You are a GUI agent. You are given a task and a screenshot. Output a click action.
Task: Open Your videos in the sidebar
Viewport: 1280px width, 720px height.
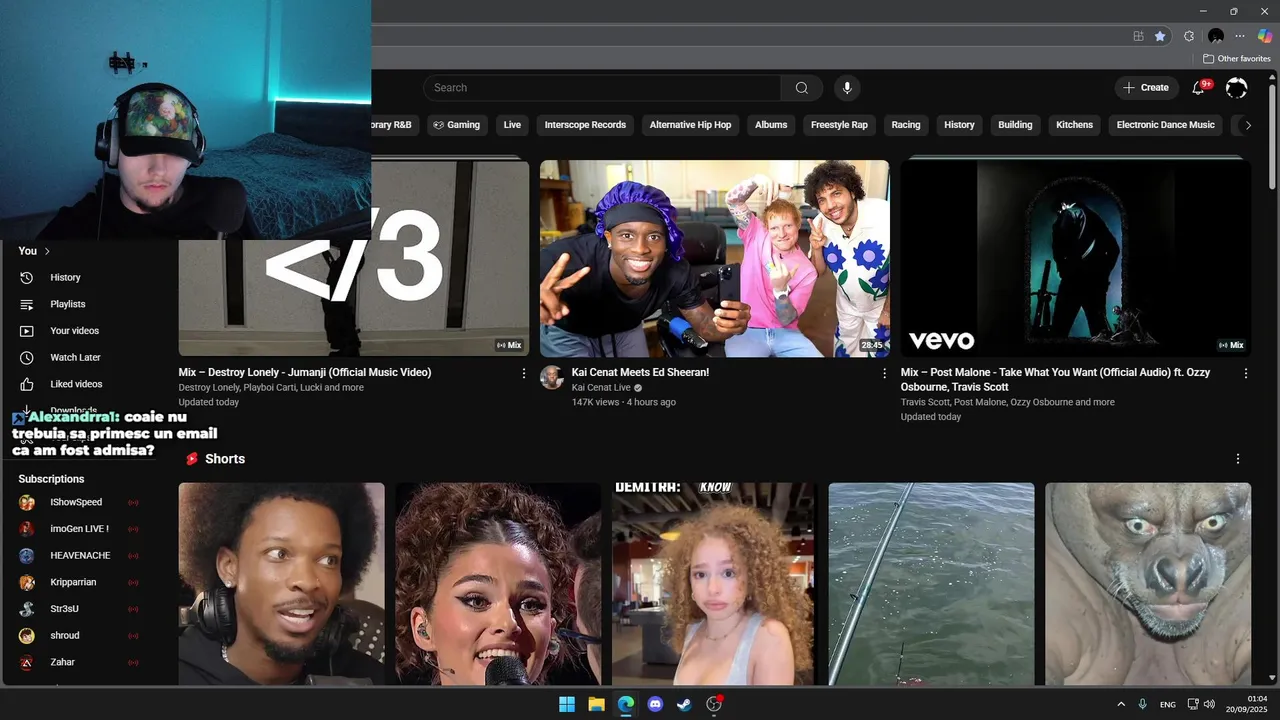tap(74, 331)
